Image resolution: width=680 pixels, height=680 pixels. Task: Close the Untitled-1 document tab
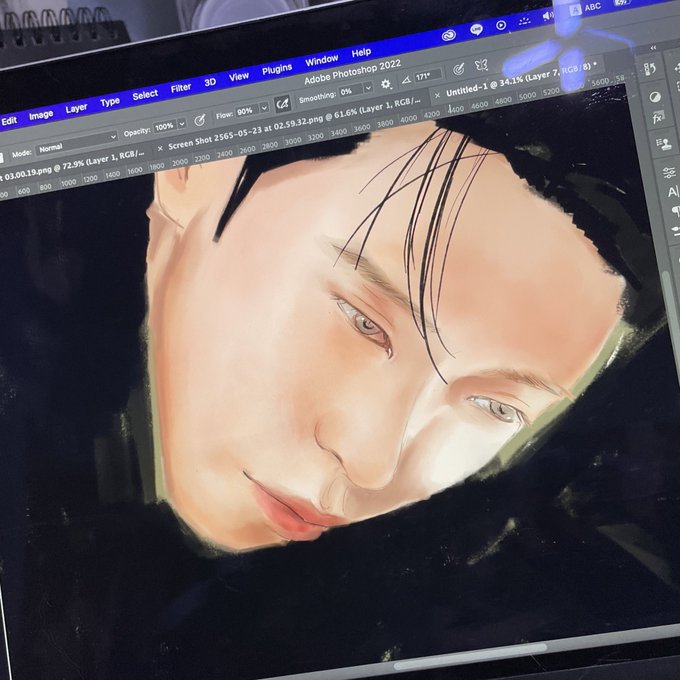pos(437,95)
